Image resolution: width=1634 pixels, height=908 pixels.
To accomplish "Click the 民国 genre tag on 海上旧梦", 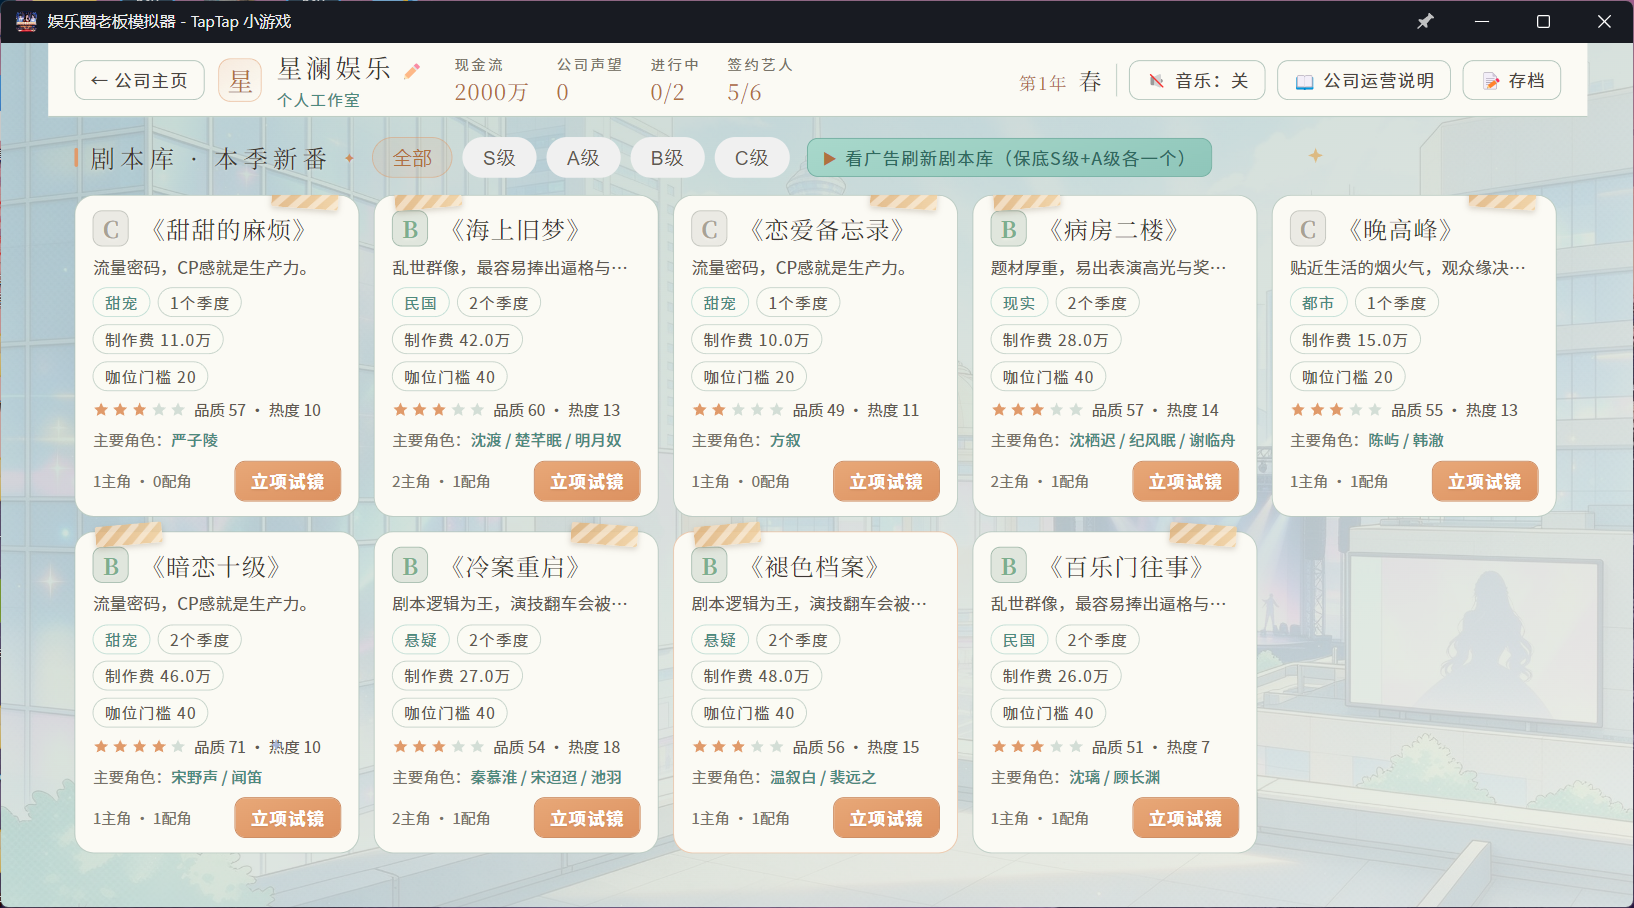I will (x=420, y=303).
